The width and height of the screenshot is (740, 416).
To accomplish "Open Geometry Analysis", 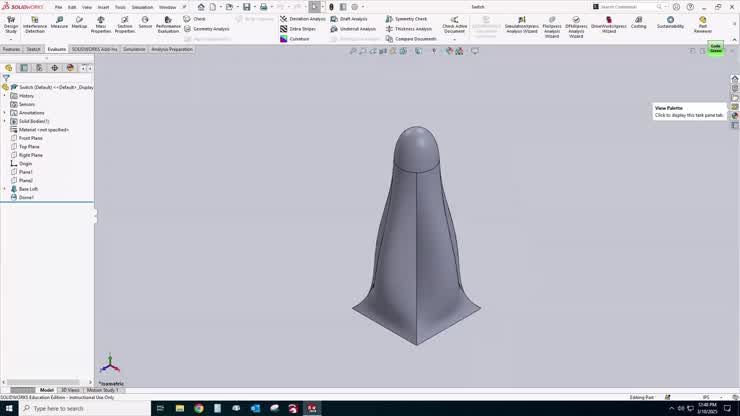I will click(207, 29).
